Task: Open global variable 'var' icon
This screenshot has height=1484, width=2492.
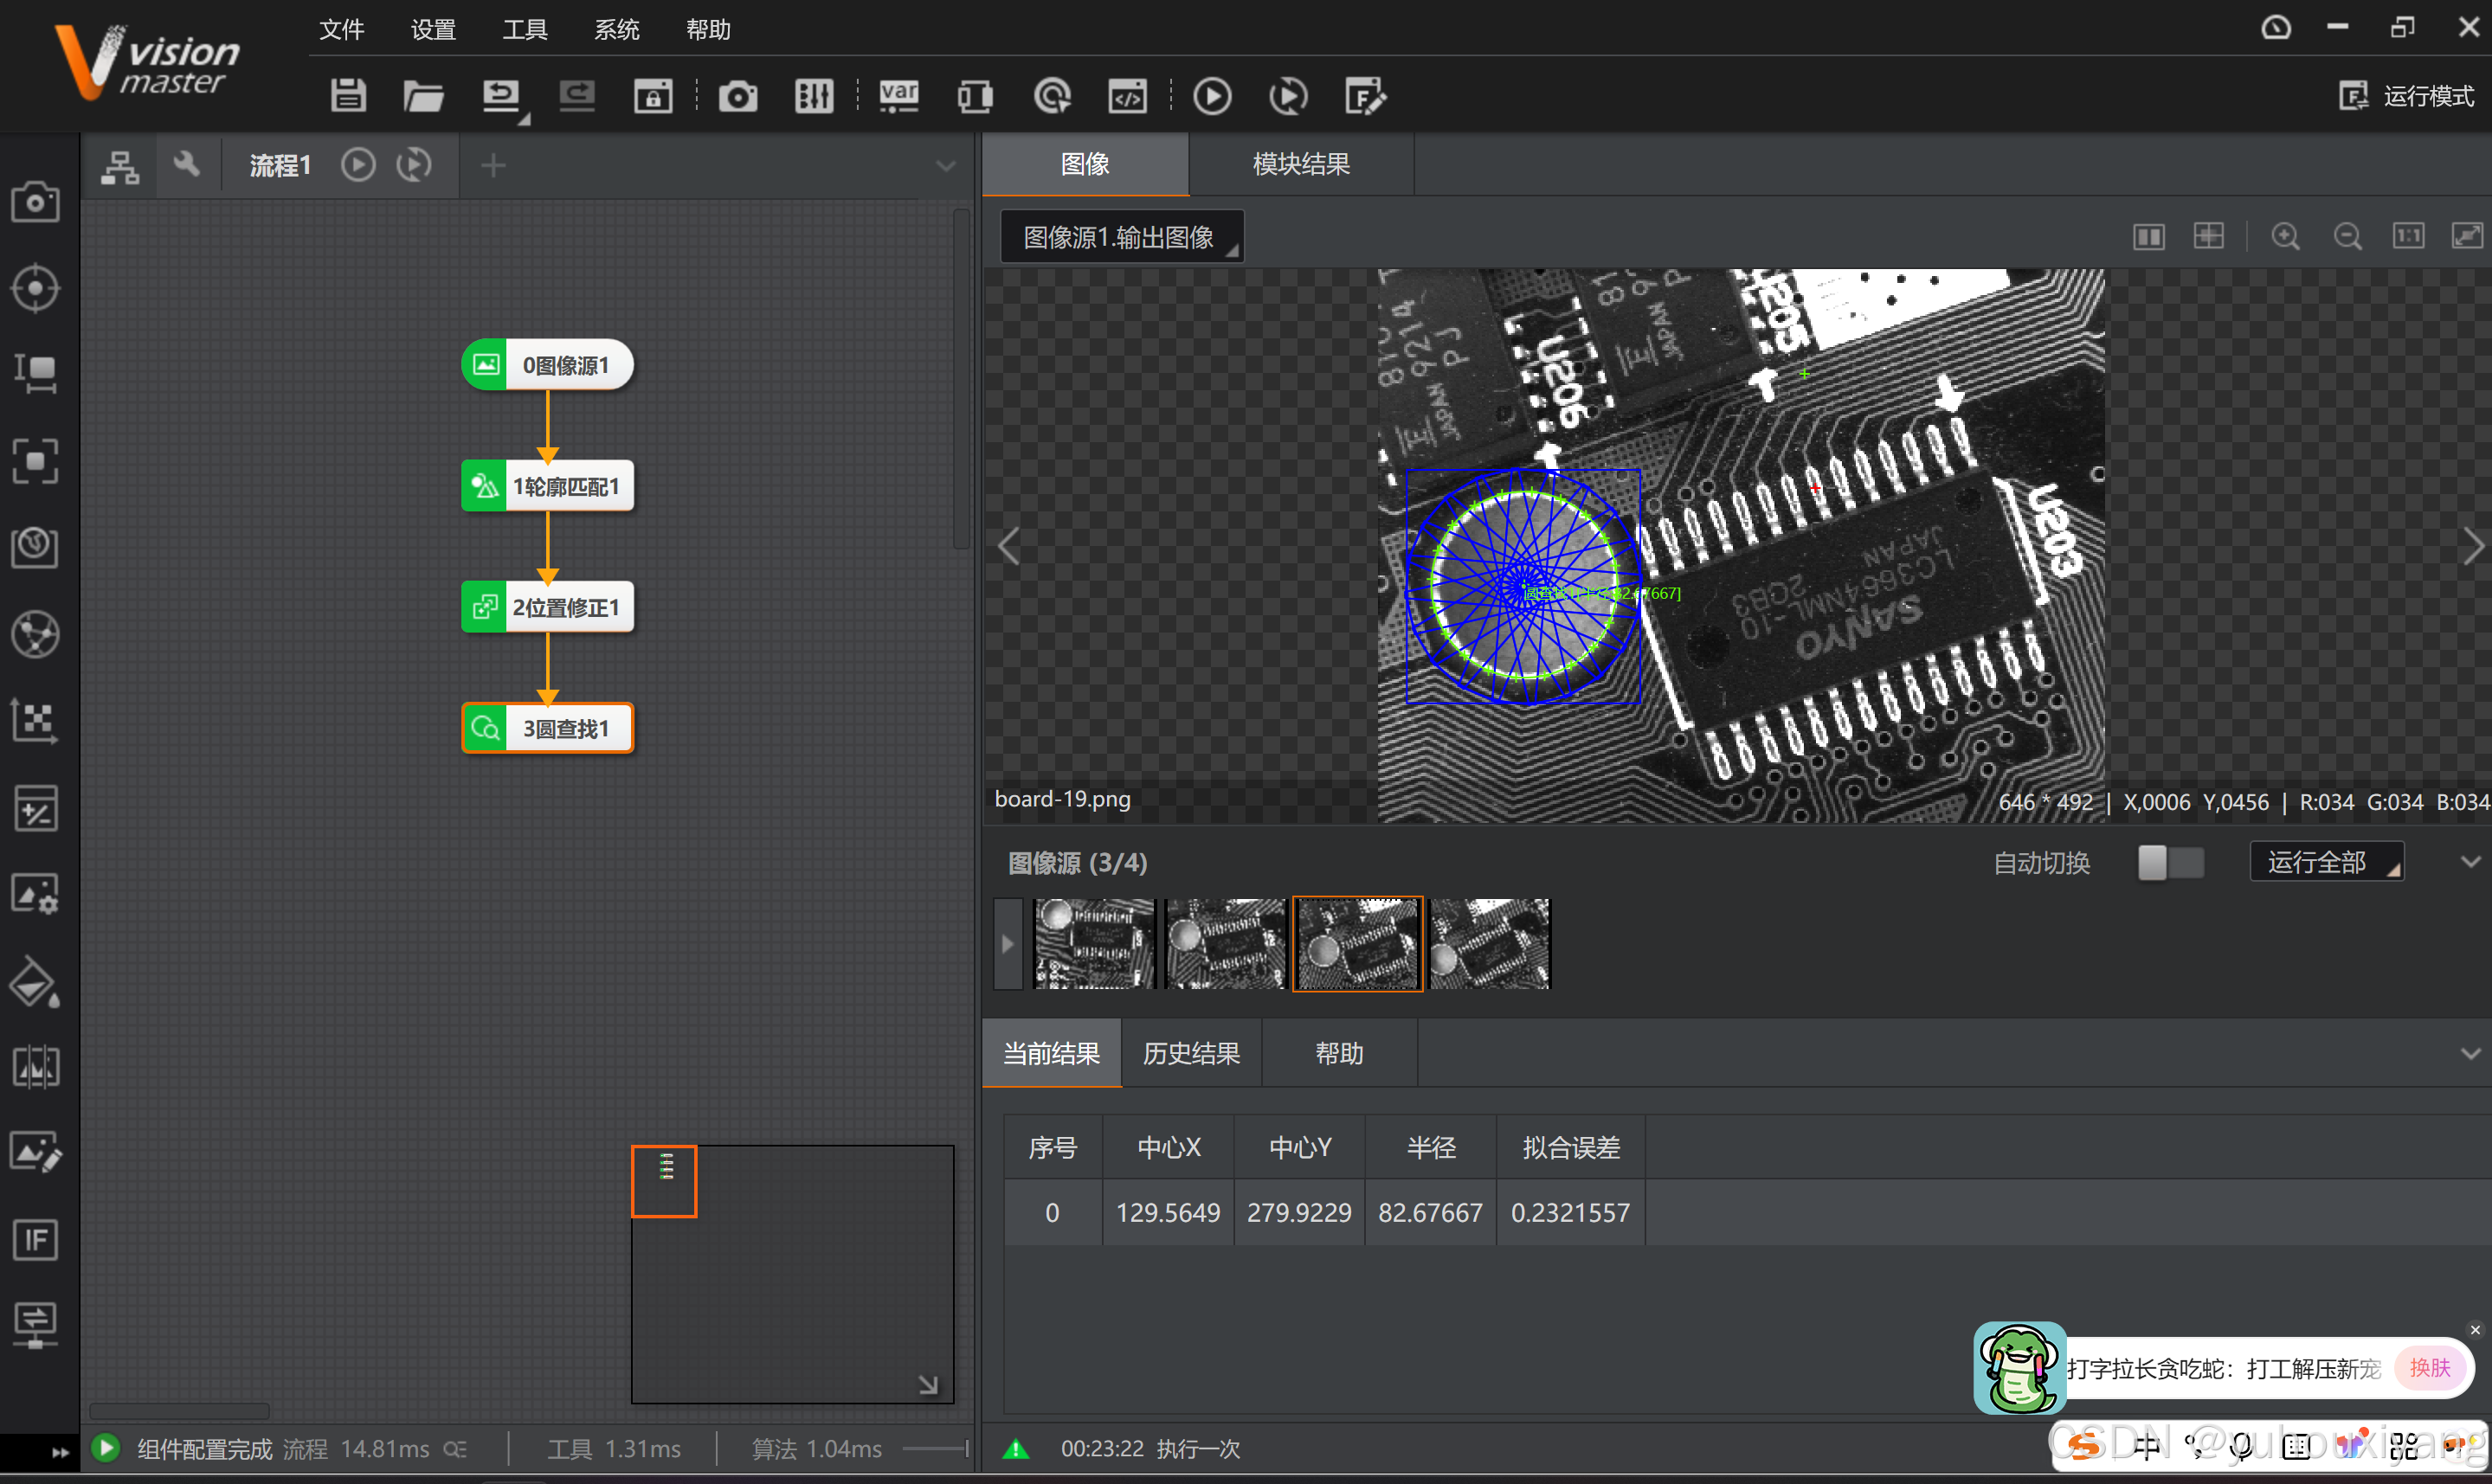Action: [x=898, y=96]
